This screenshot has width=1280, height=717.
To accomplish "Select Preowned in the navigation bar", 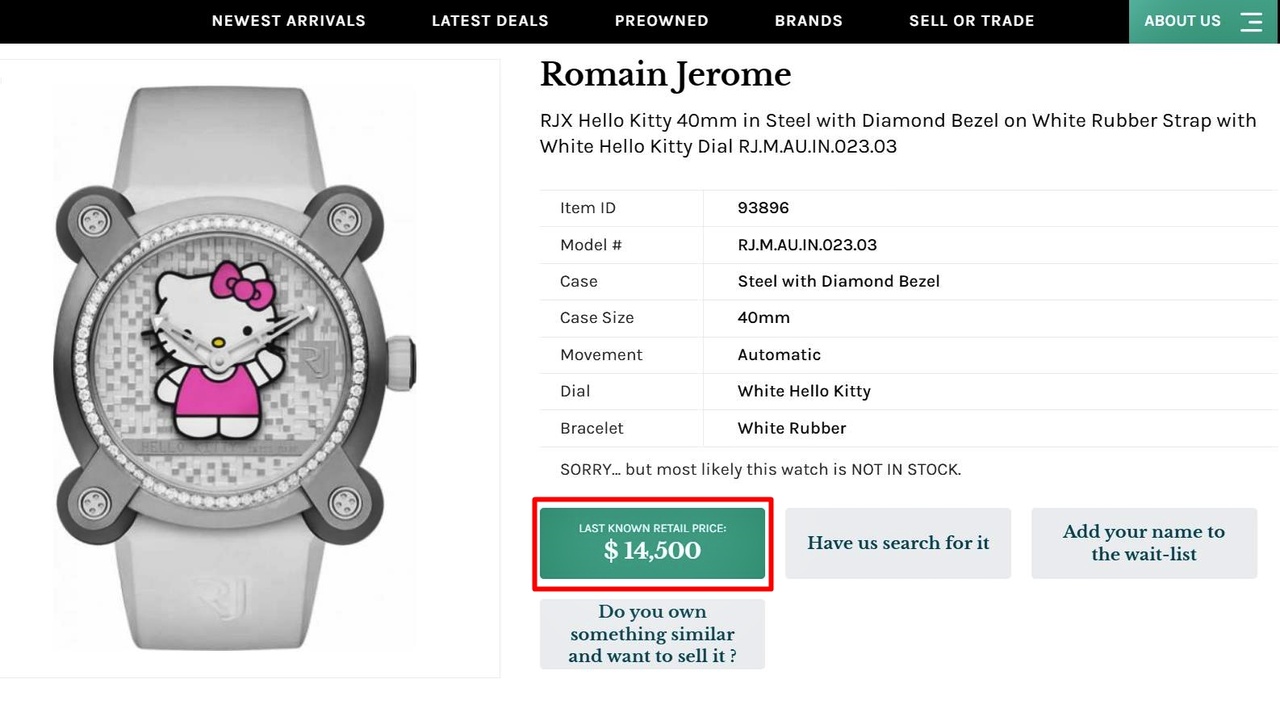I will (x=661, y=21).
